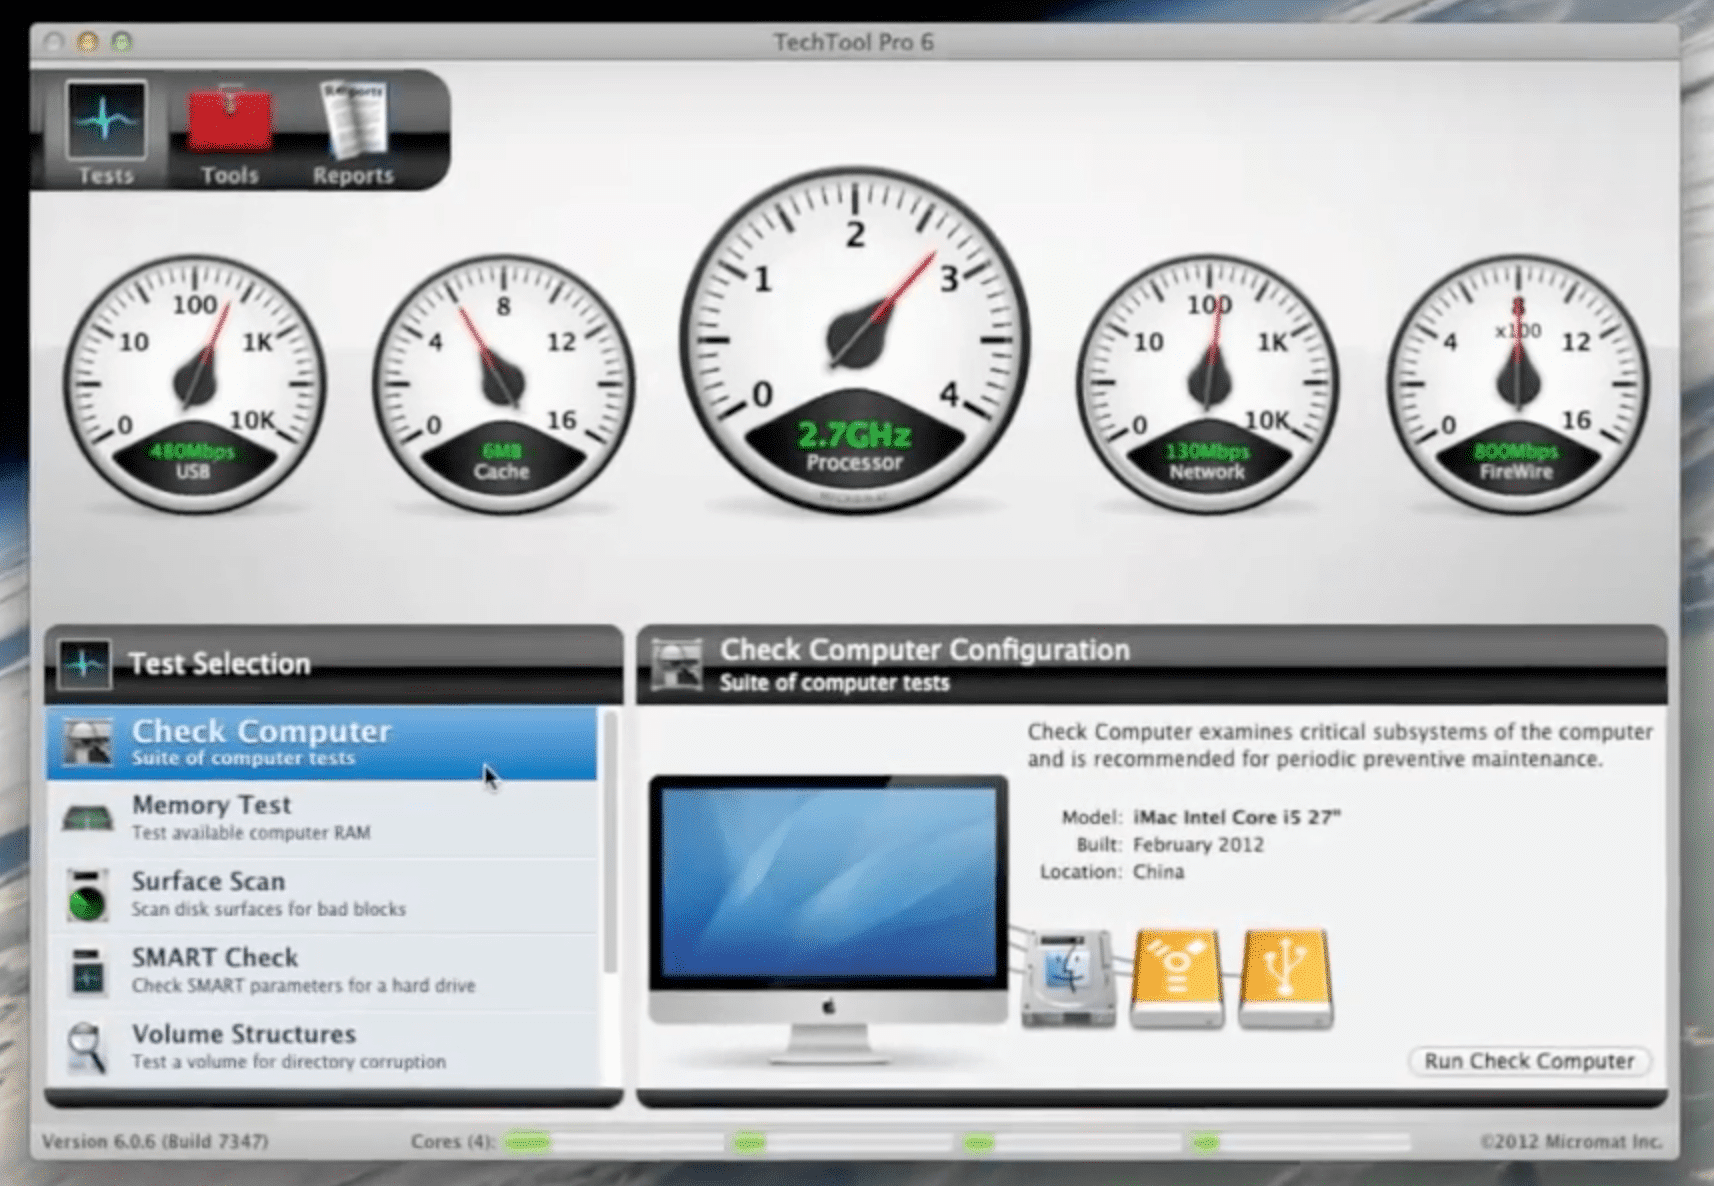This screenshot has height=1186, width=1714.
Task: Click the SMART Check drive icon
Action: pos(88,971)
